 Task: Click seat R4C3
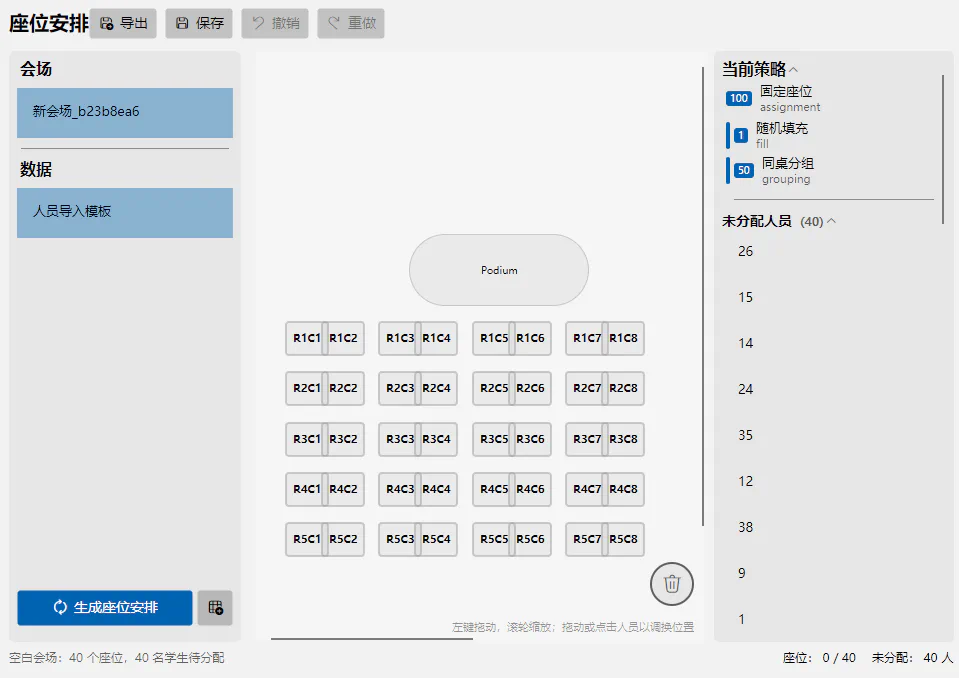(399, 489)
